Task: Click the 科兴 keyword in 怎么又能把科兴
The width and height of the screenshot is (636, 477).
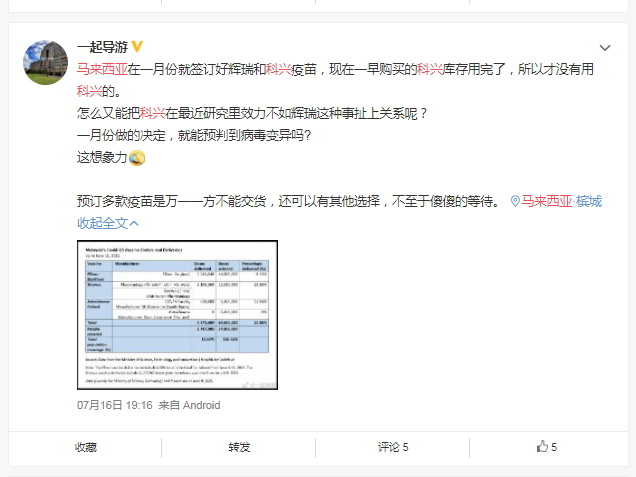Action: tap(152, 113)
